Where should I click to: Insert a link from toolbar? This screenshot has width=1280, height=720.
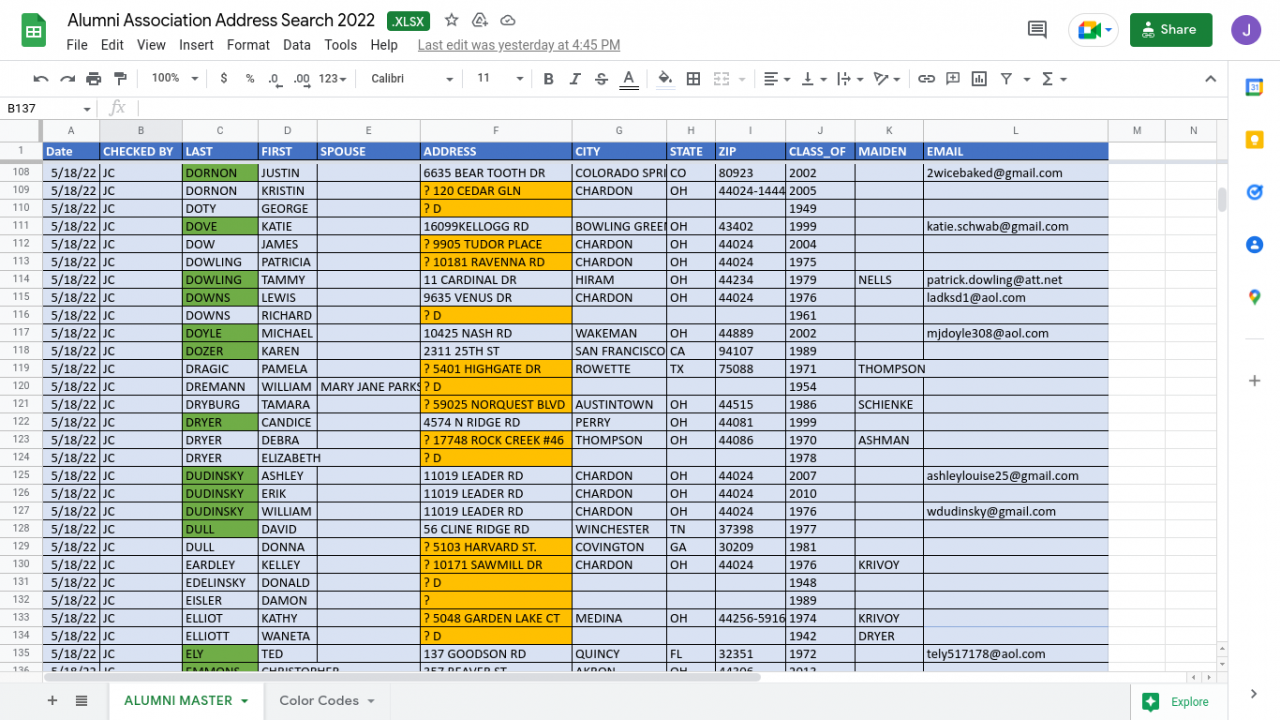coord(927,79)
